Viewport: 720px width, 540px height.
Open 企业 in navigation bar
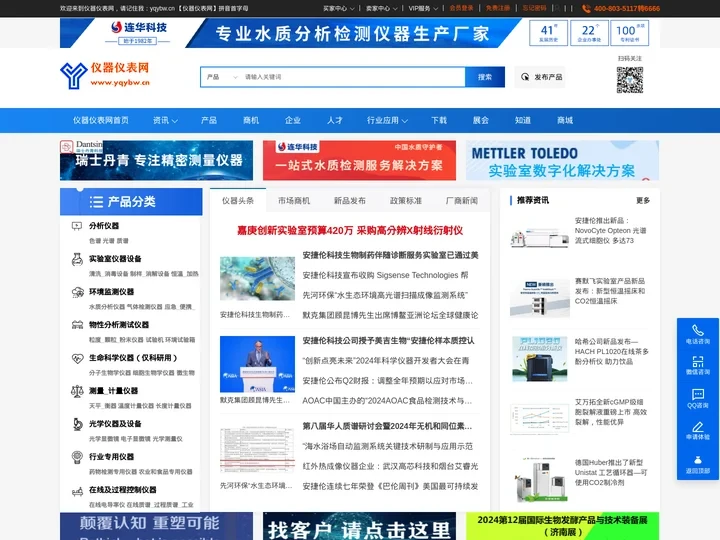[292, 120]
